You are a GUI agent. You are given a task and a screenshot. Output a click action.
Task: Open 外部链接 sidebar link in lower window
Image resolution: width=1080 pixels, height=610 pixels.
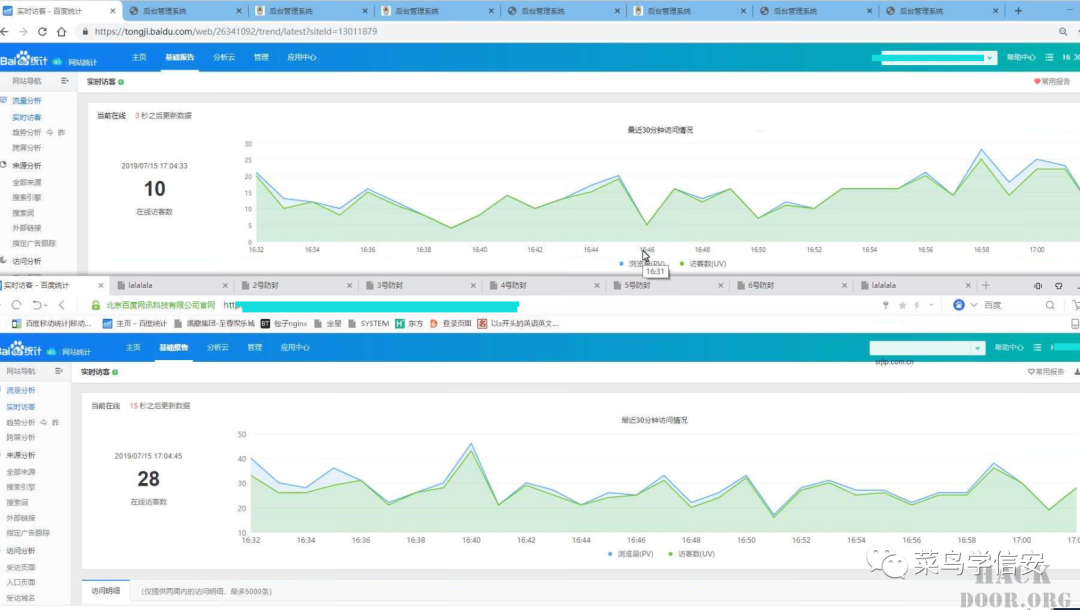click(21, 518)
